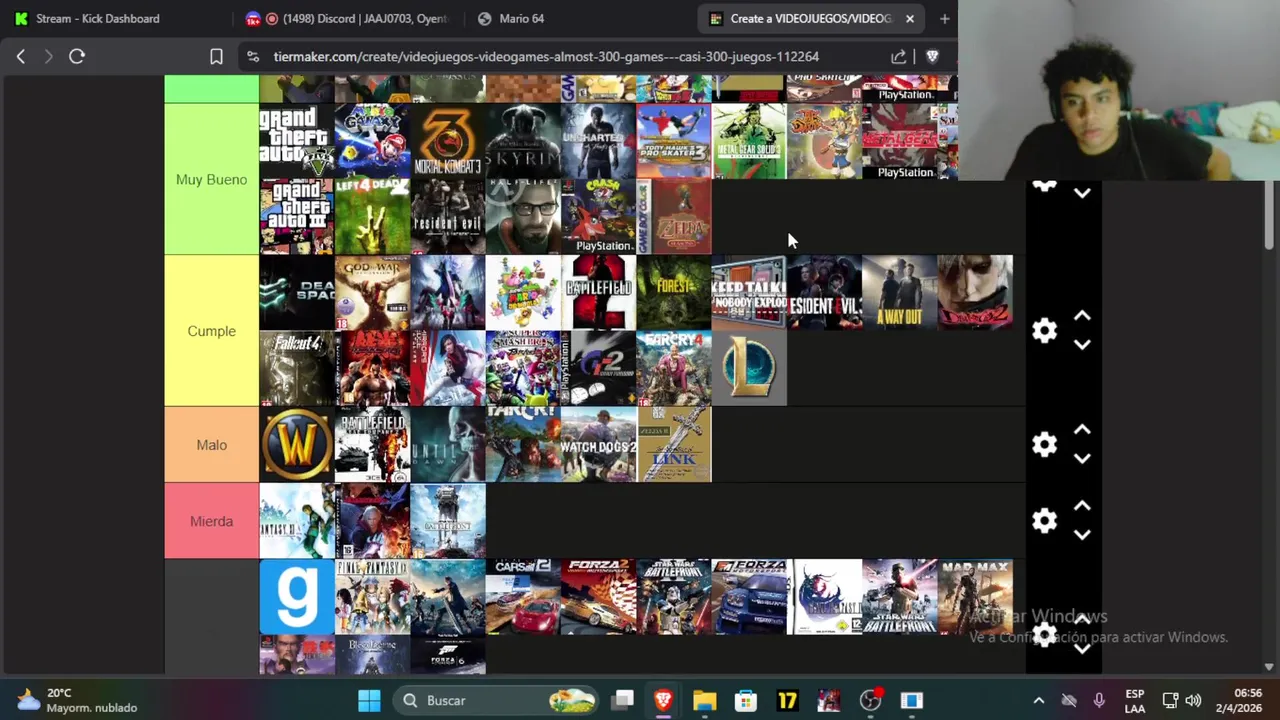Viewport: 1280px width, 720px height.
Task: Move the Mierda tier up
Action: click(1082, 506)
